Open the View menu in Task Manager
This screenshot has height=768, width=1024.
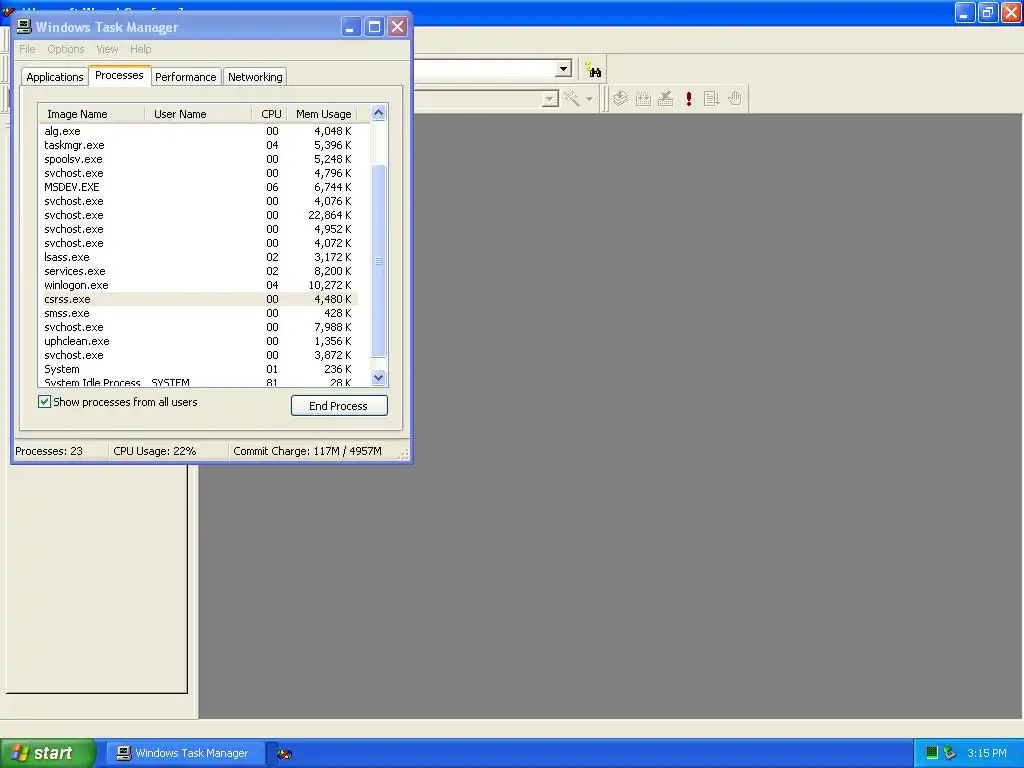coord(107,49)
